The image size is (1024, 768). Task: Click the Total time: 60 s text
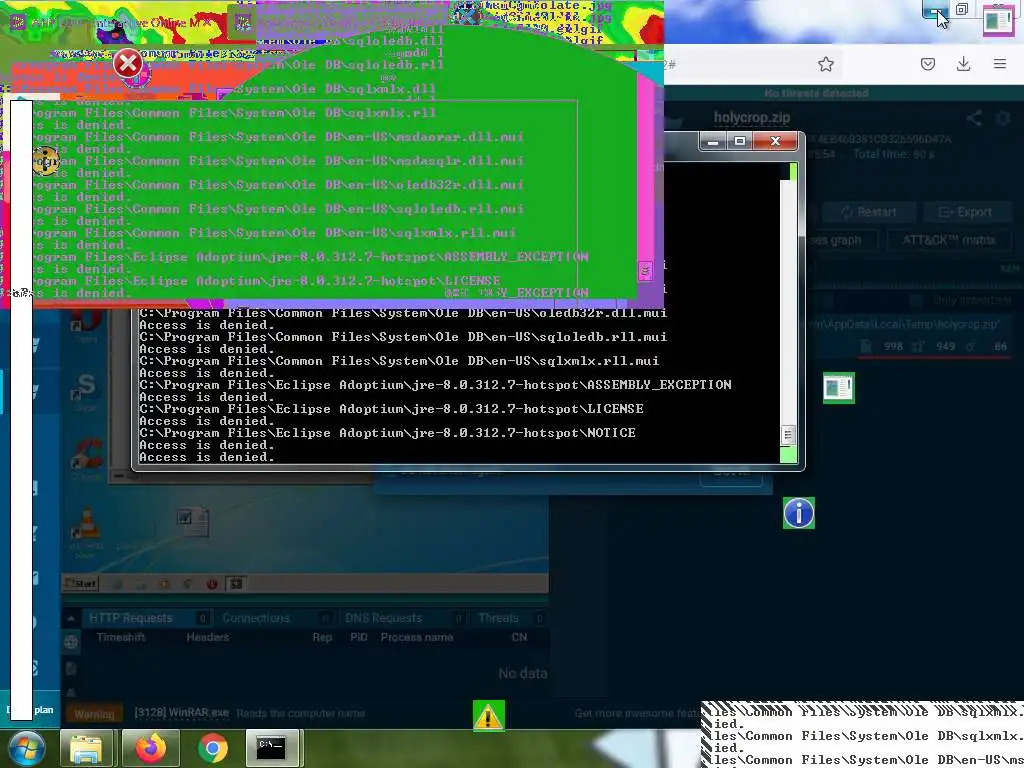(893, 154)
